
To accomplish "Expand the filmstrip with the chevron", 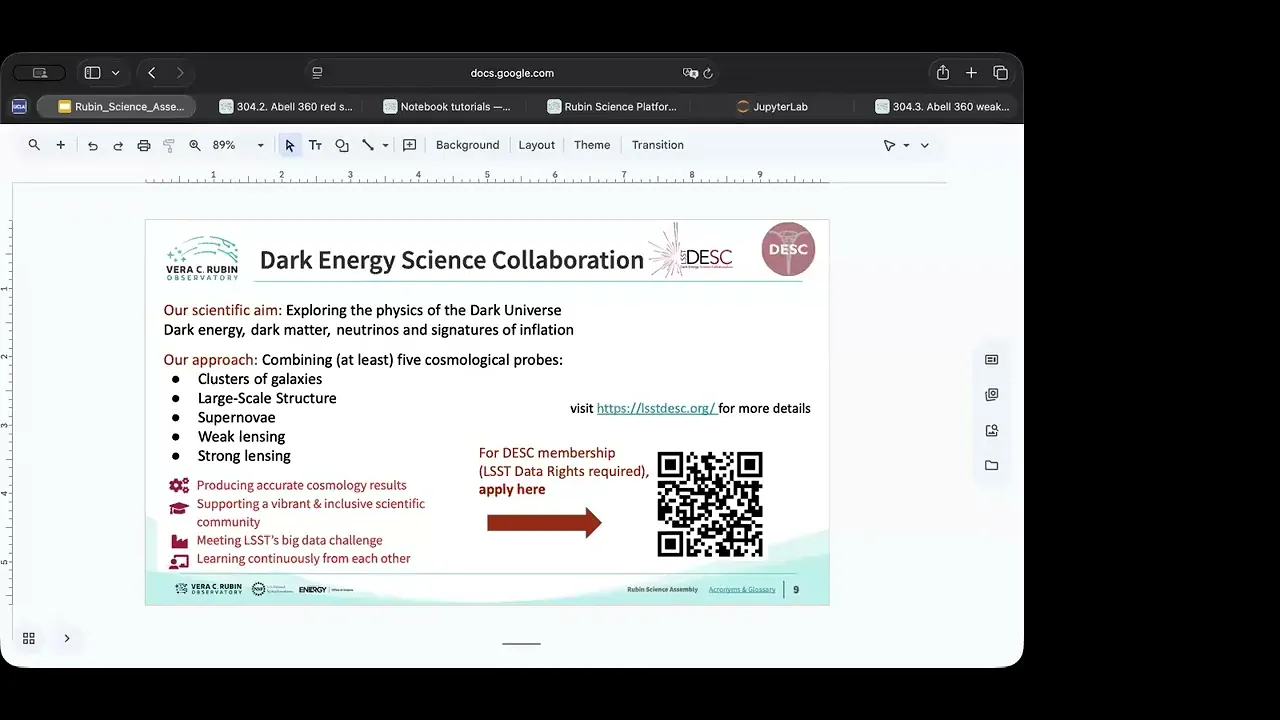I will pos(67,638).
